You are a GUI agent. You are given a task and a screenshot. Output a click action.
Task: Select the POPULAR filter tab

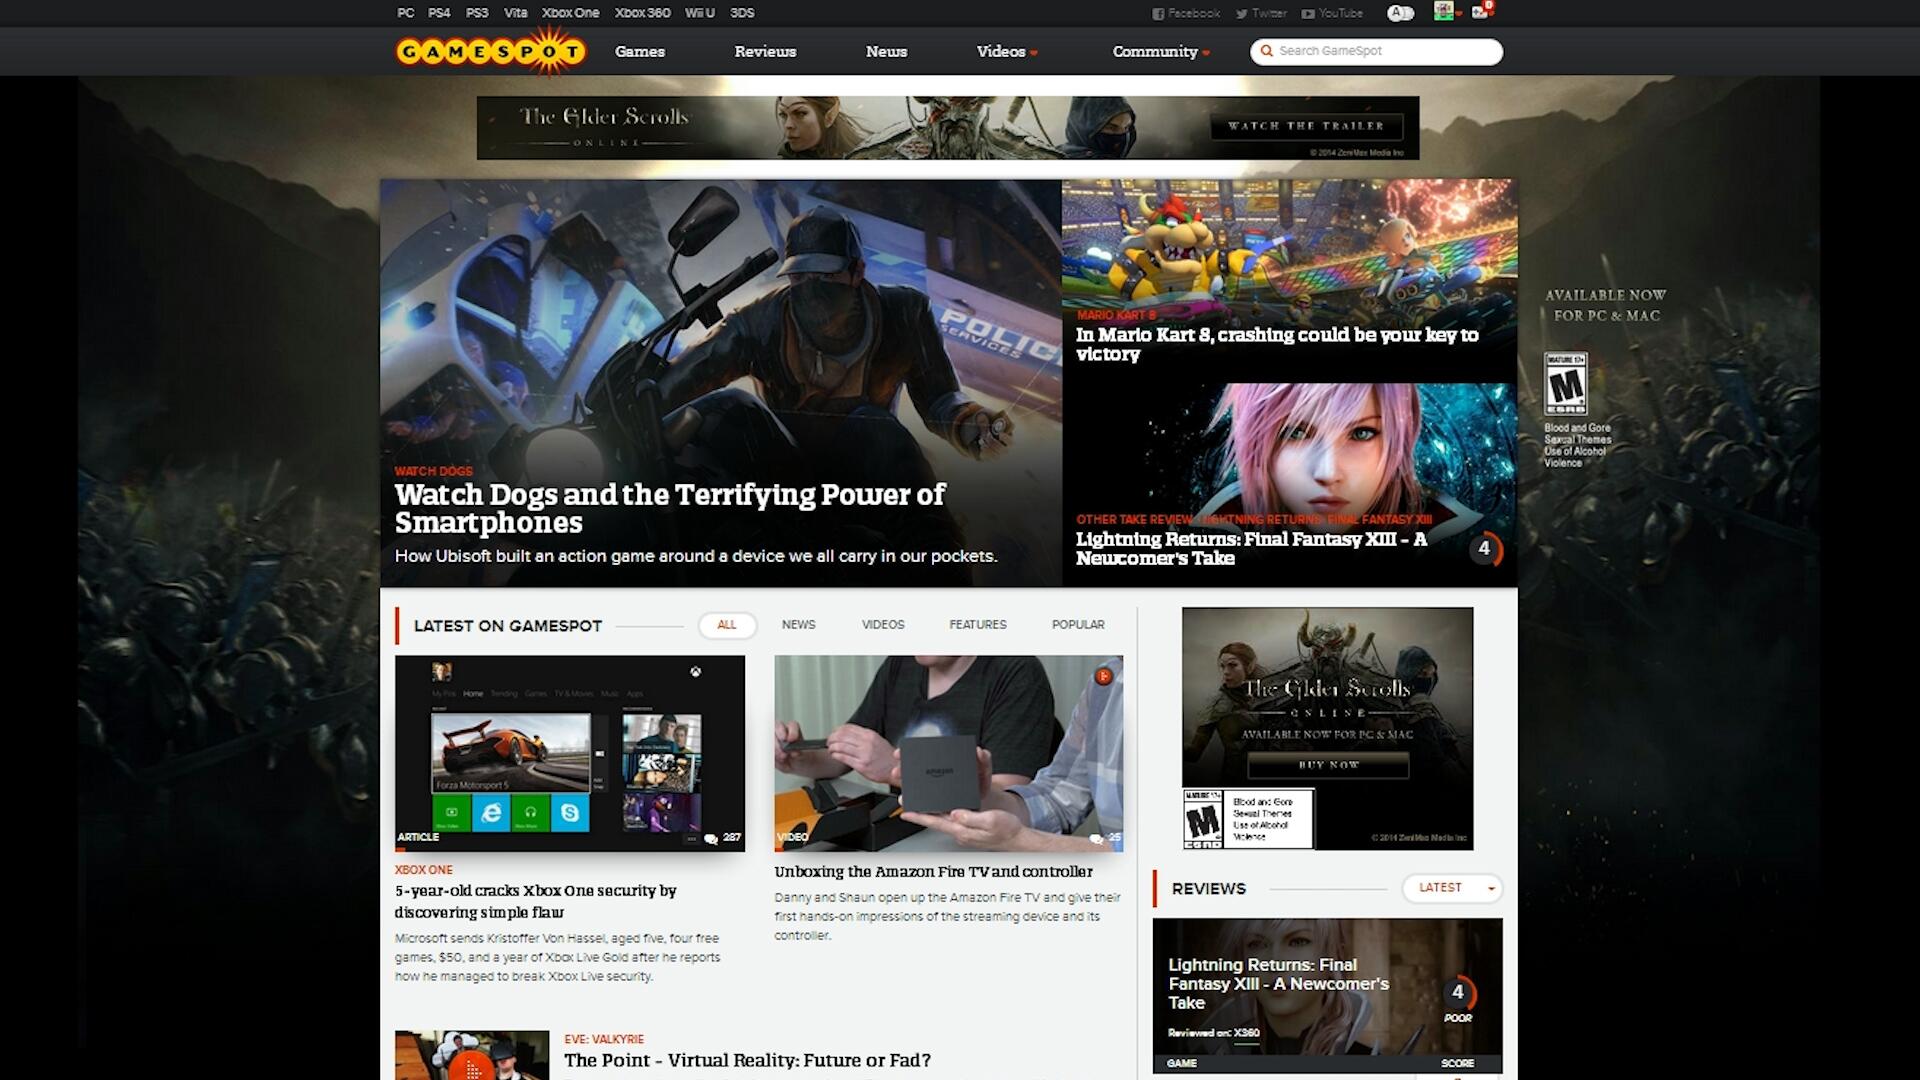tap(1078, 625)
